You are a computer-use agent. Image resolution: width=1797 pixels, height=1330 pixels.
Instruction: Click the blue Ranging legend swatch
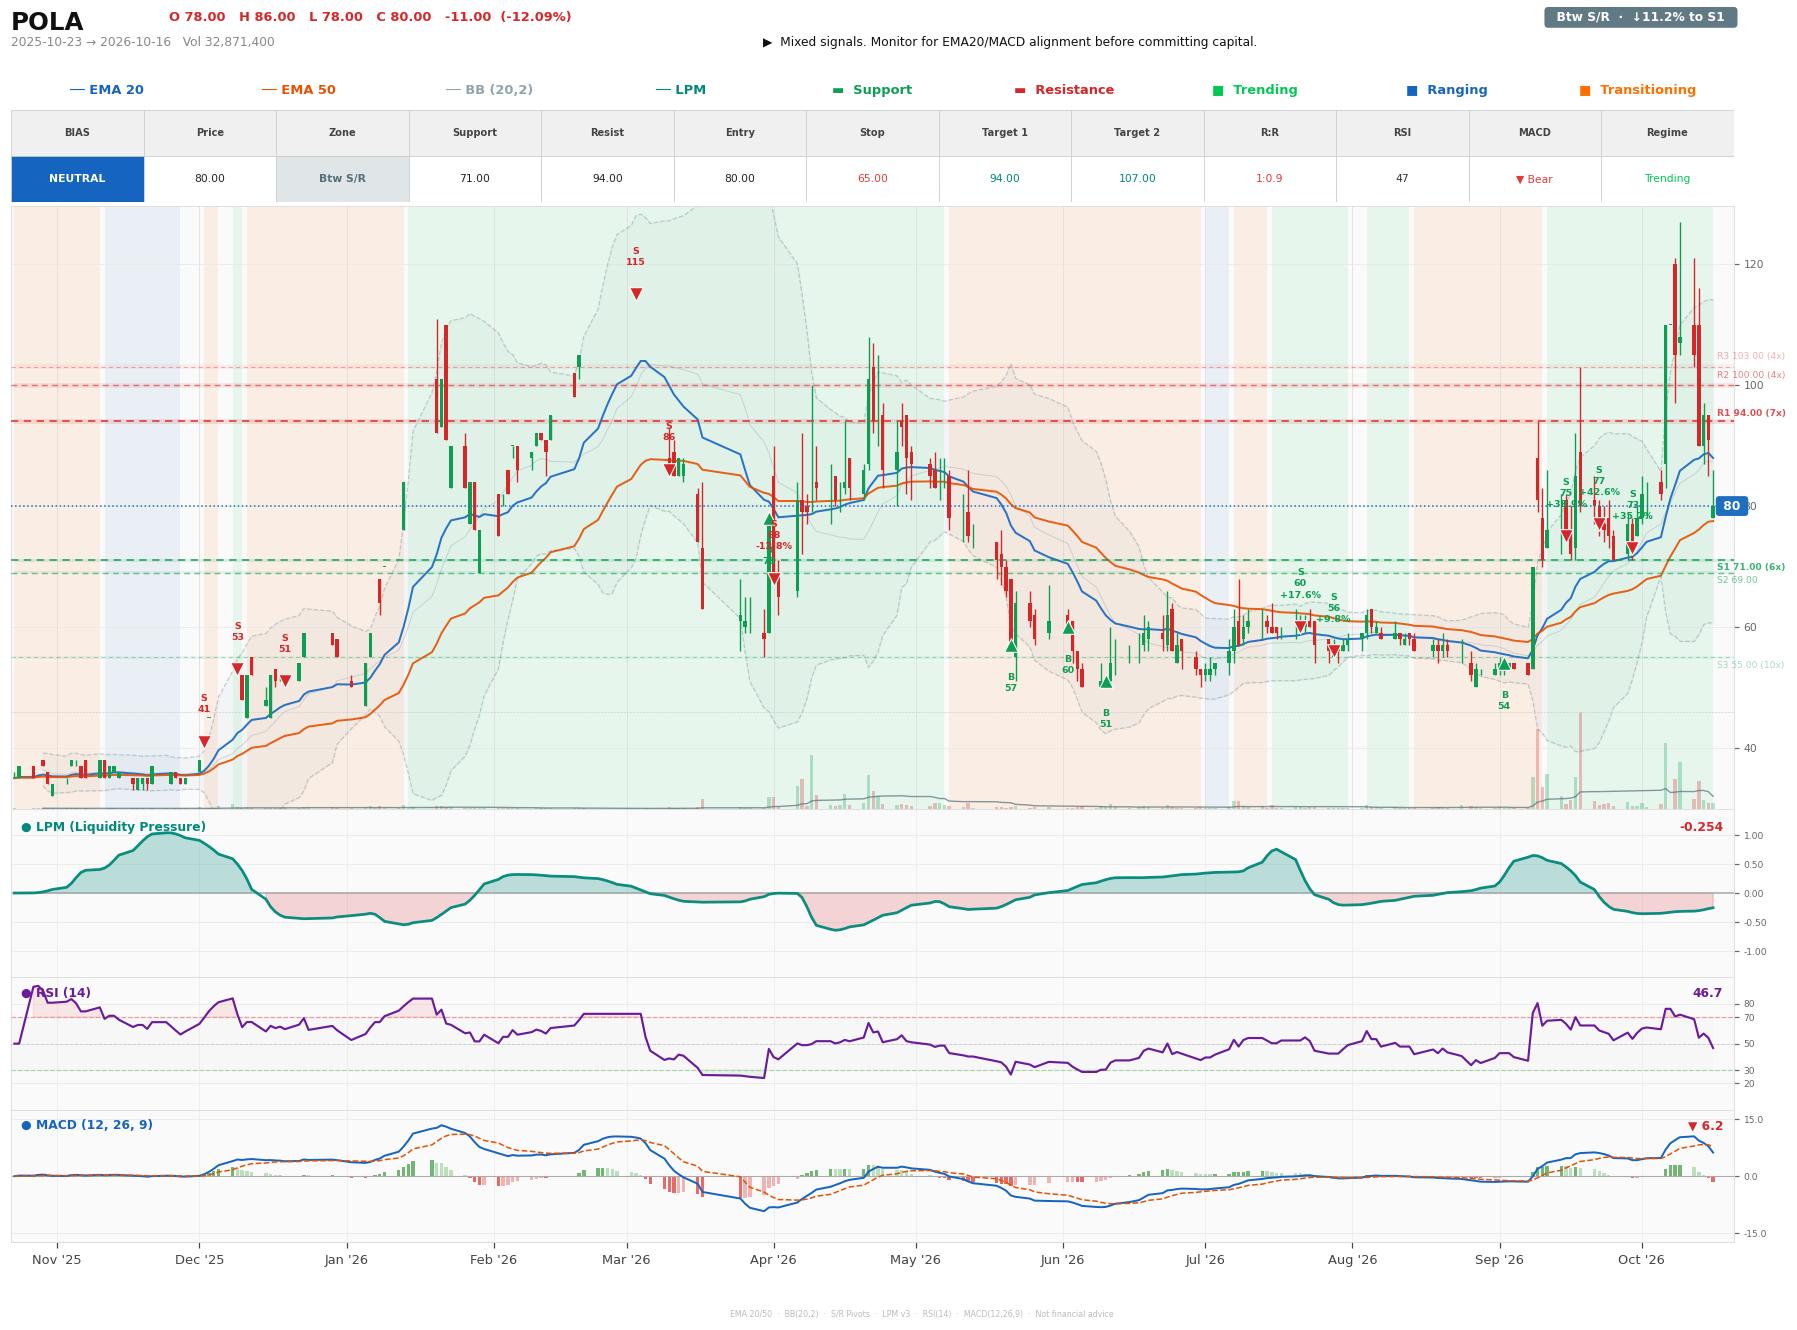click(x=1412, y=90)
